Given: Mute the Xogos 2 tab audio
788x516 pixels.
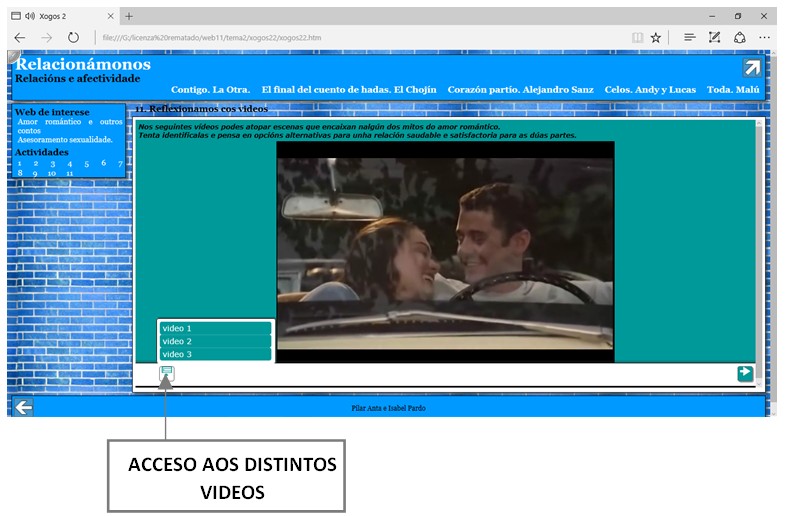Looking at the screenshot, I should point(30,16).
